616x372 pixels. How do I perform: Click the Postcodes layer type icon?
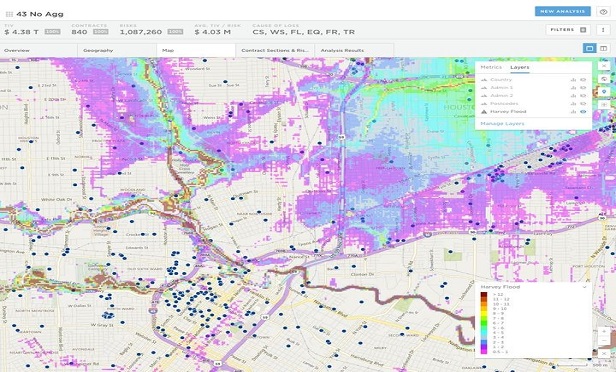click(x=484, y=104)
